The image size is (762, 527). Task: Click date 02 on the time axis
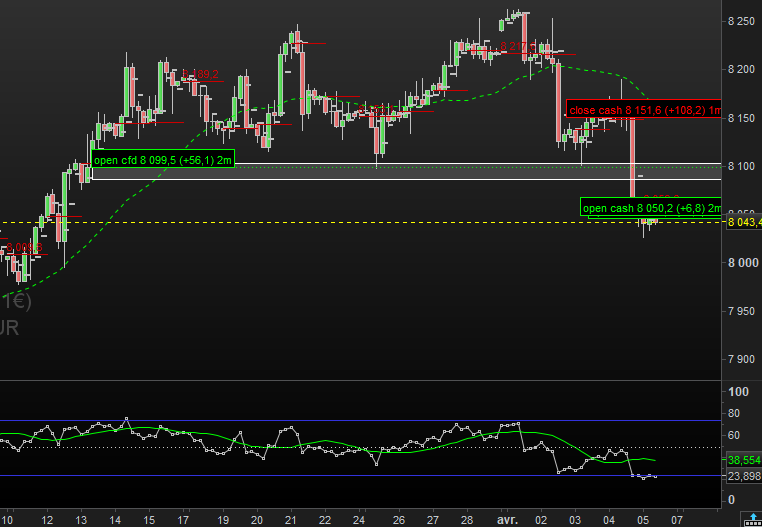[541, 520]
